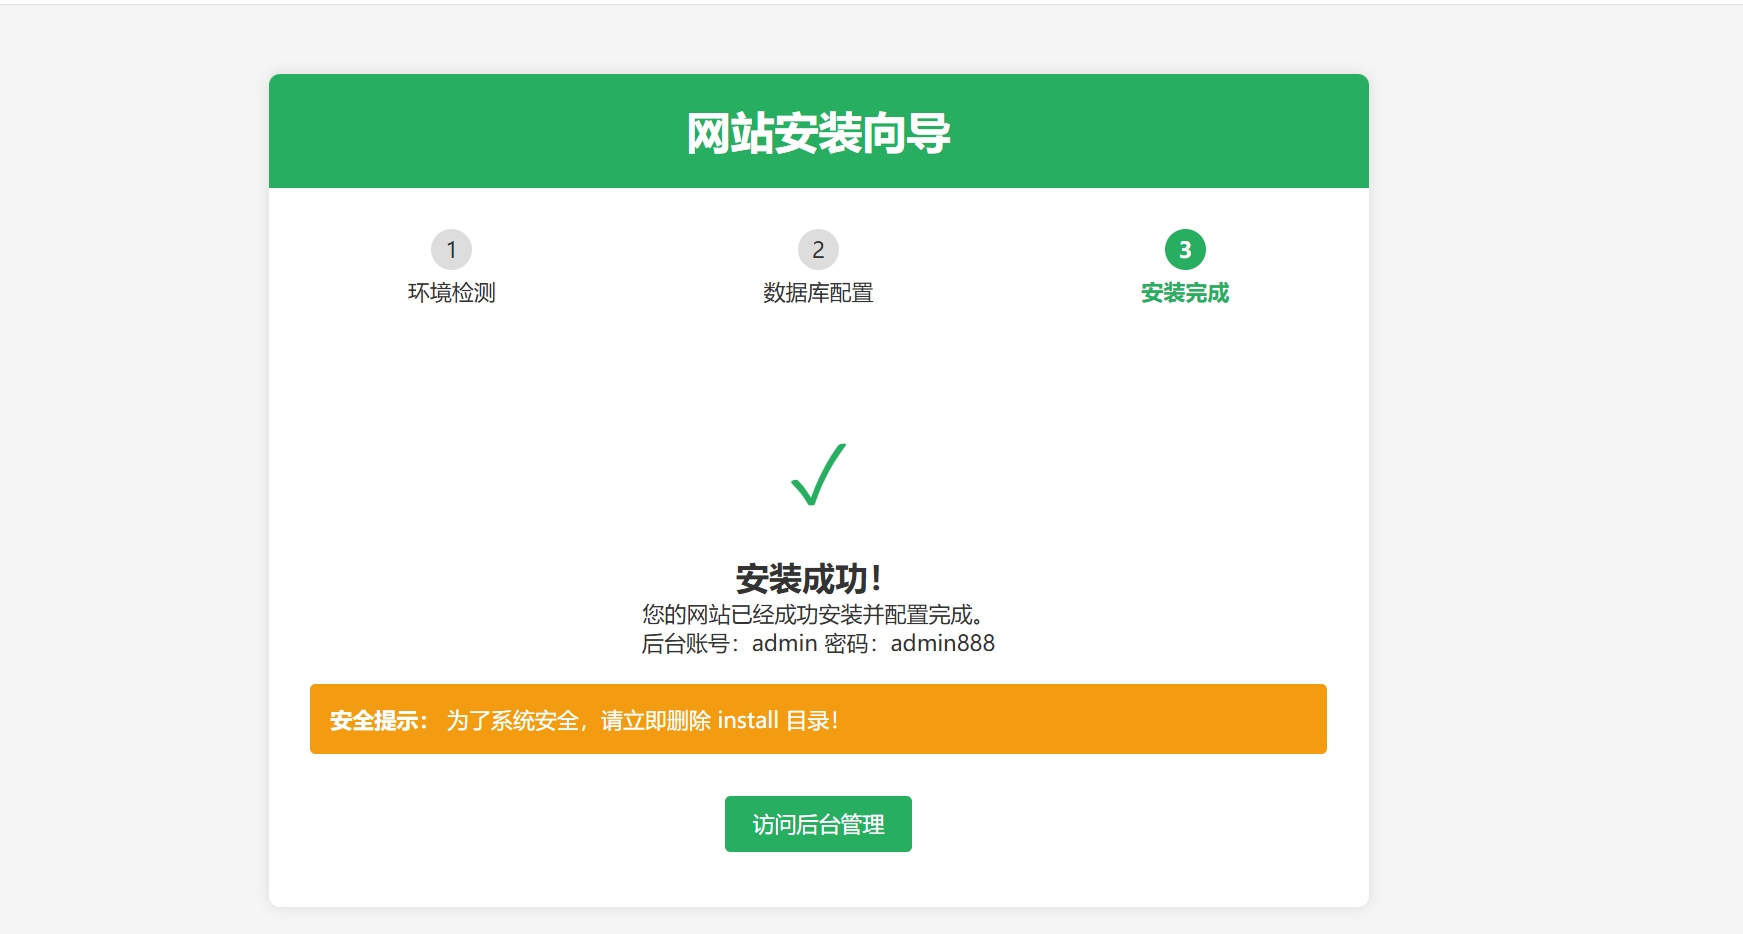Click the 访问后台管理 button

click(818, 823)
